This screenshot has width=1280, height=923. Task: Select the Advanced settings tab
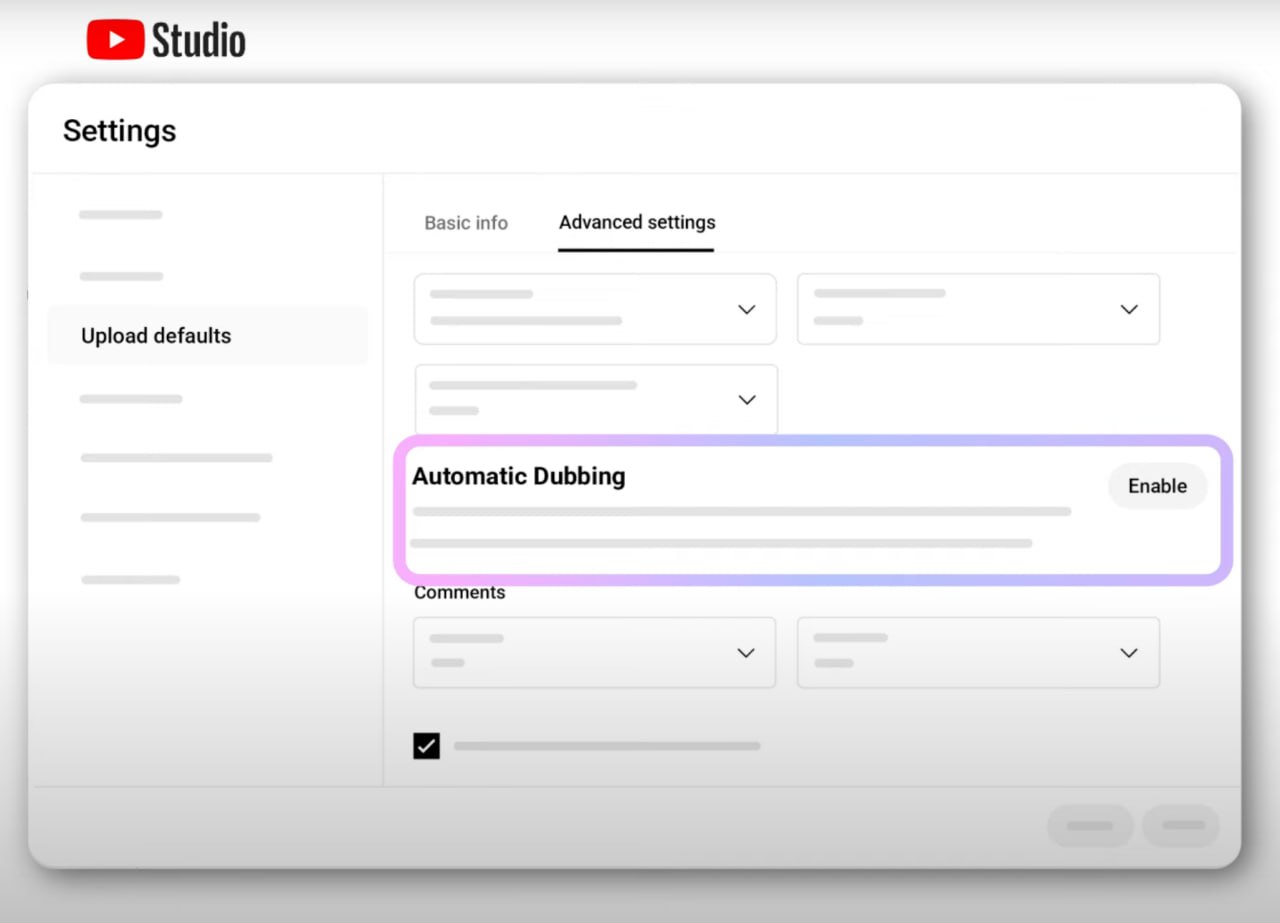637,223
